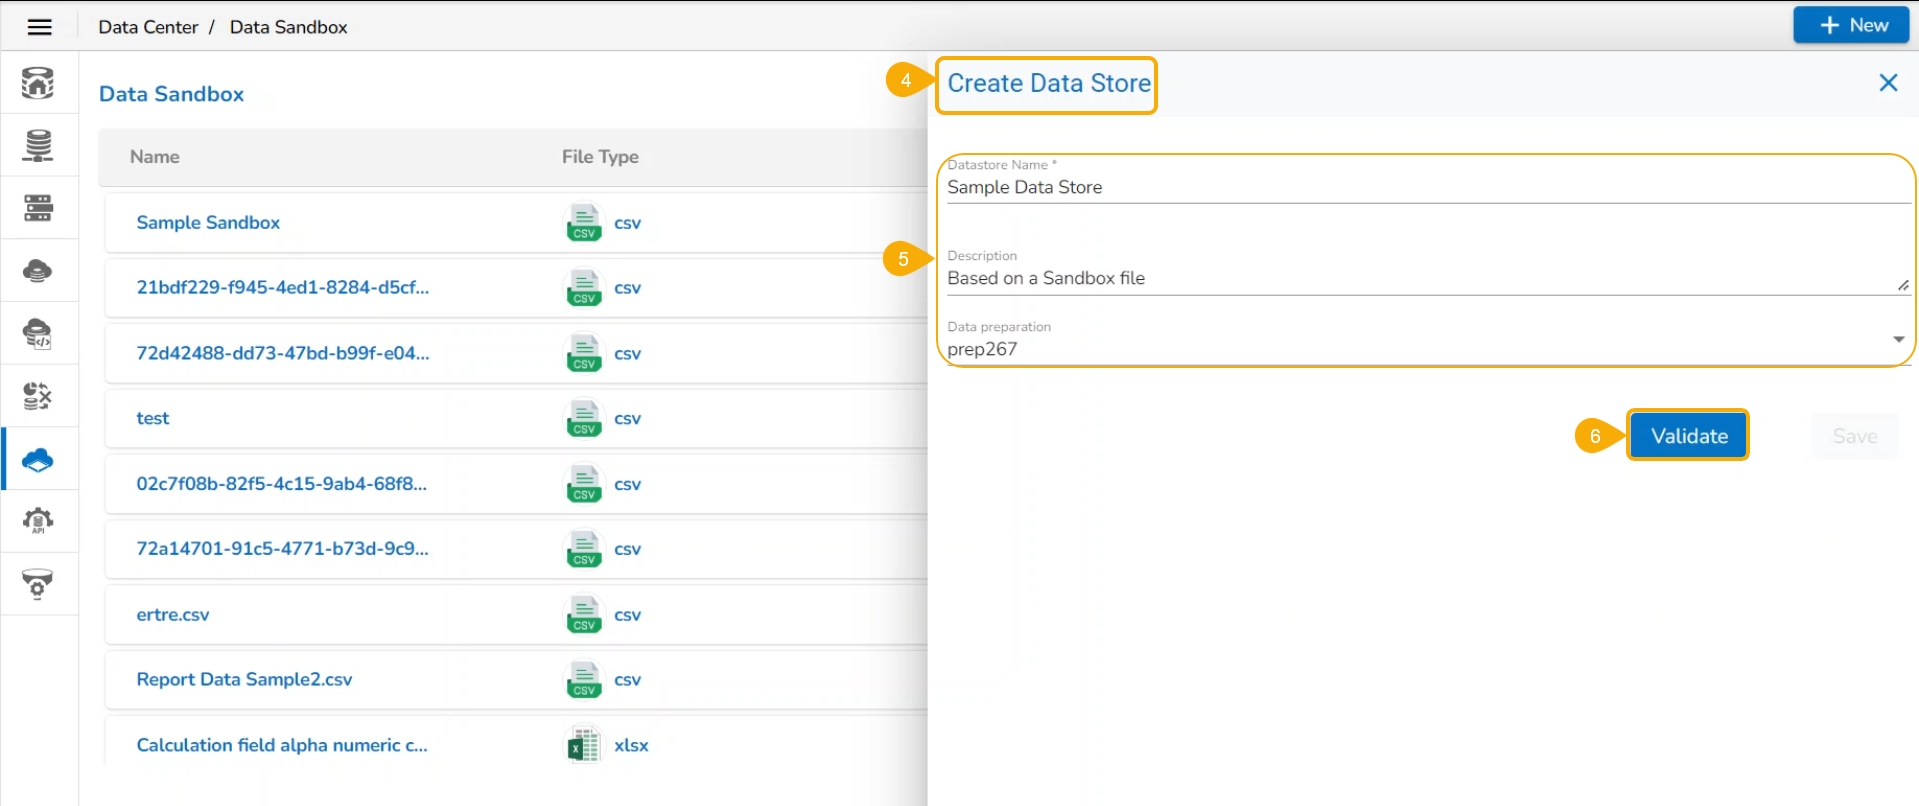Click the top data connector sidebar icon

click(38, 84)
